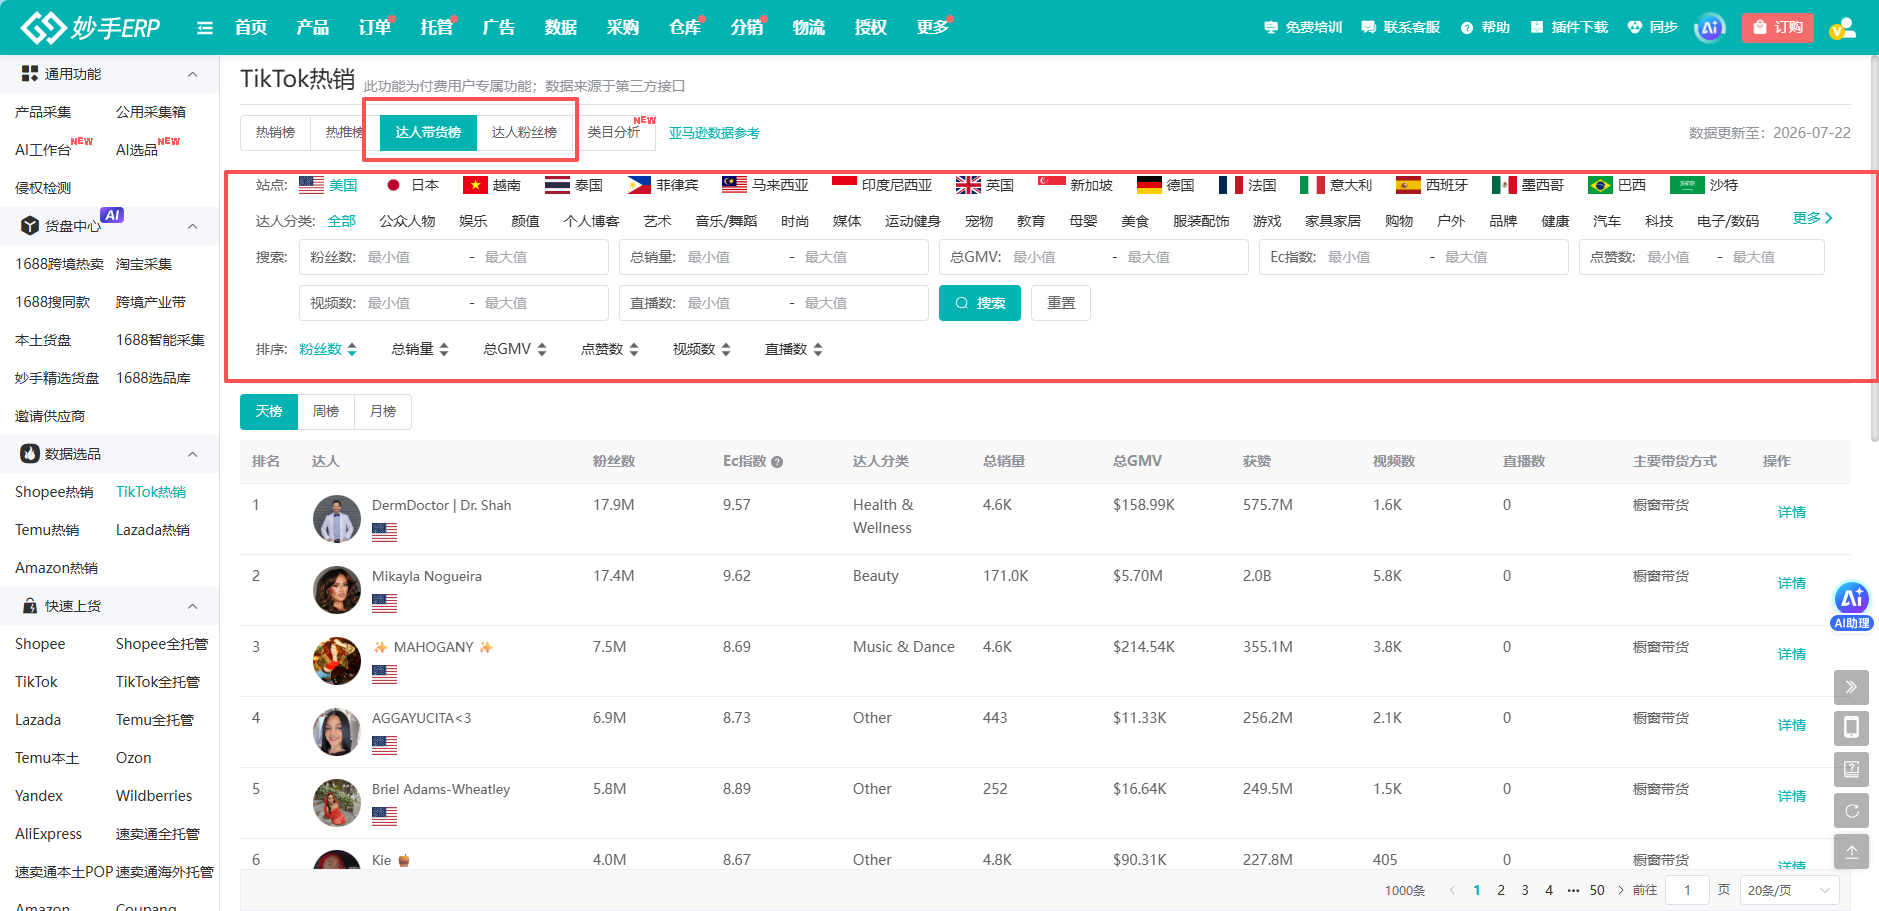
Task: Open the AI assistant icon in header
Action: coord(1710,28)
